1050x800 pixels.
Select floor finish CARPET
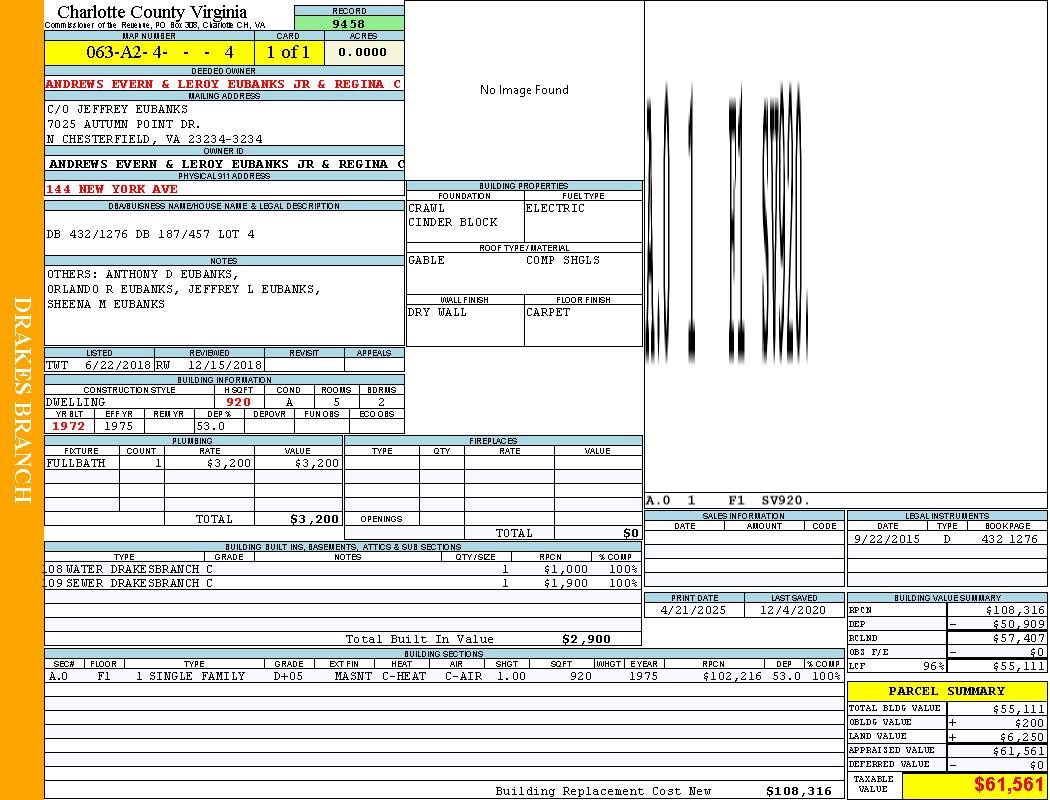[x=548, y=313]
